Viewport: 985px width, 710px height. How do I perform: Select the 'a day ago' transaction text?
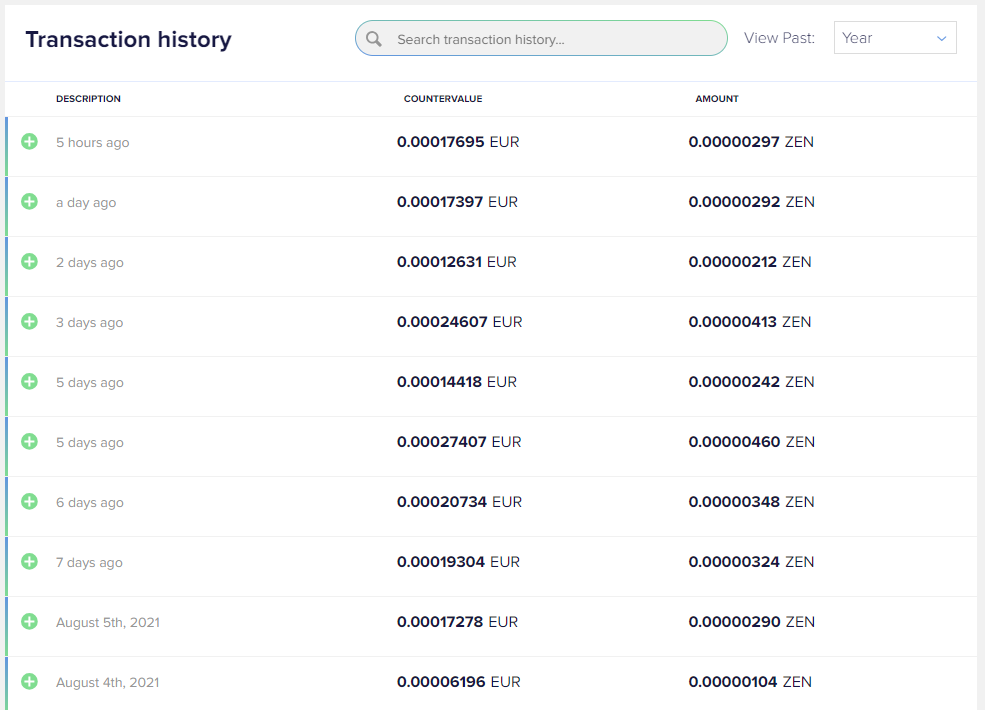point(86,203)
